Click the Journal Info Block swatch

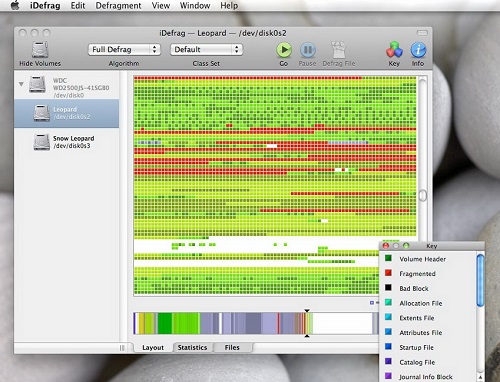coord(388,376)
